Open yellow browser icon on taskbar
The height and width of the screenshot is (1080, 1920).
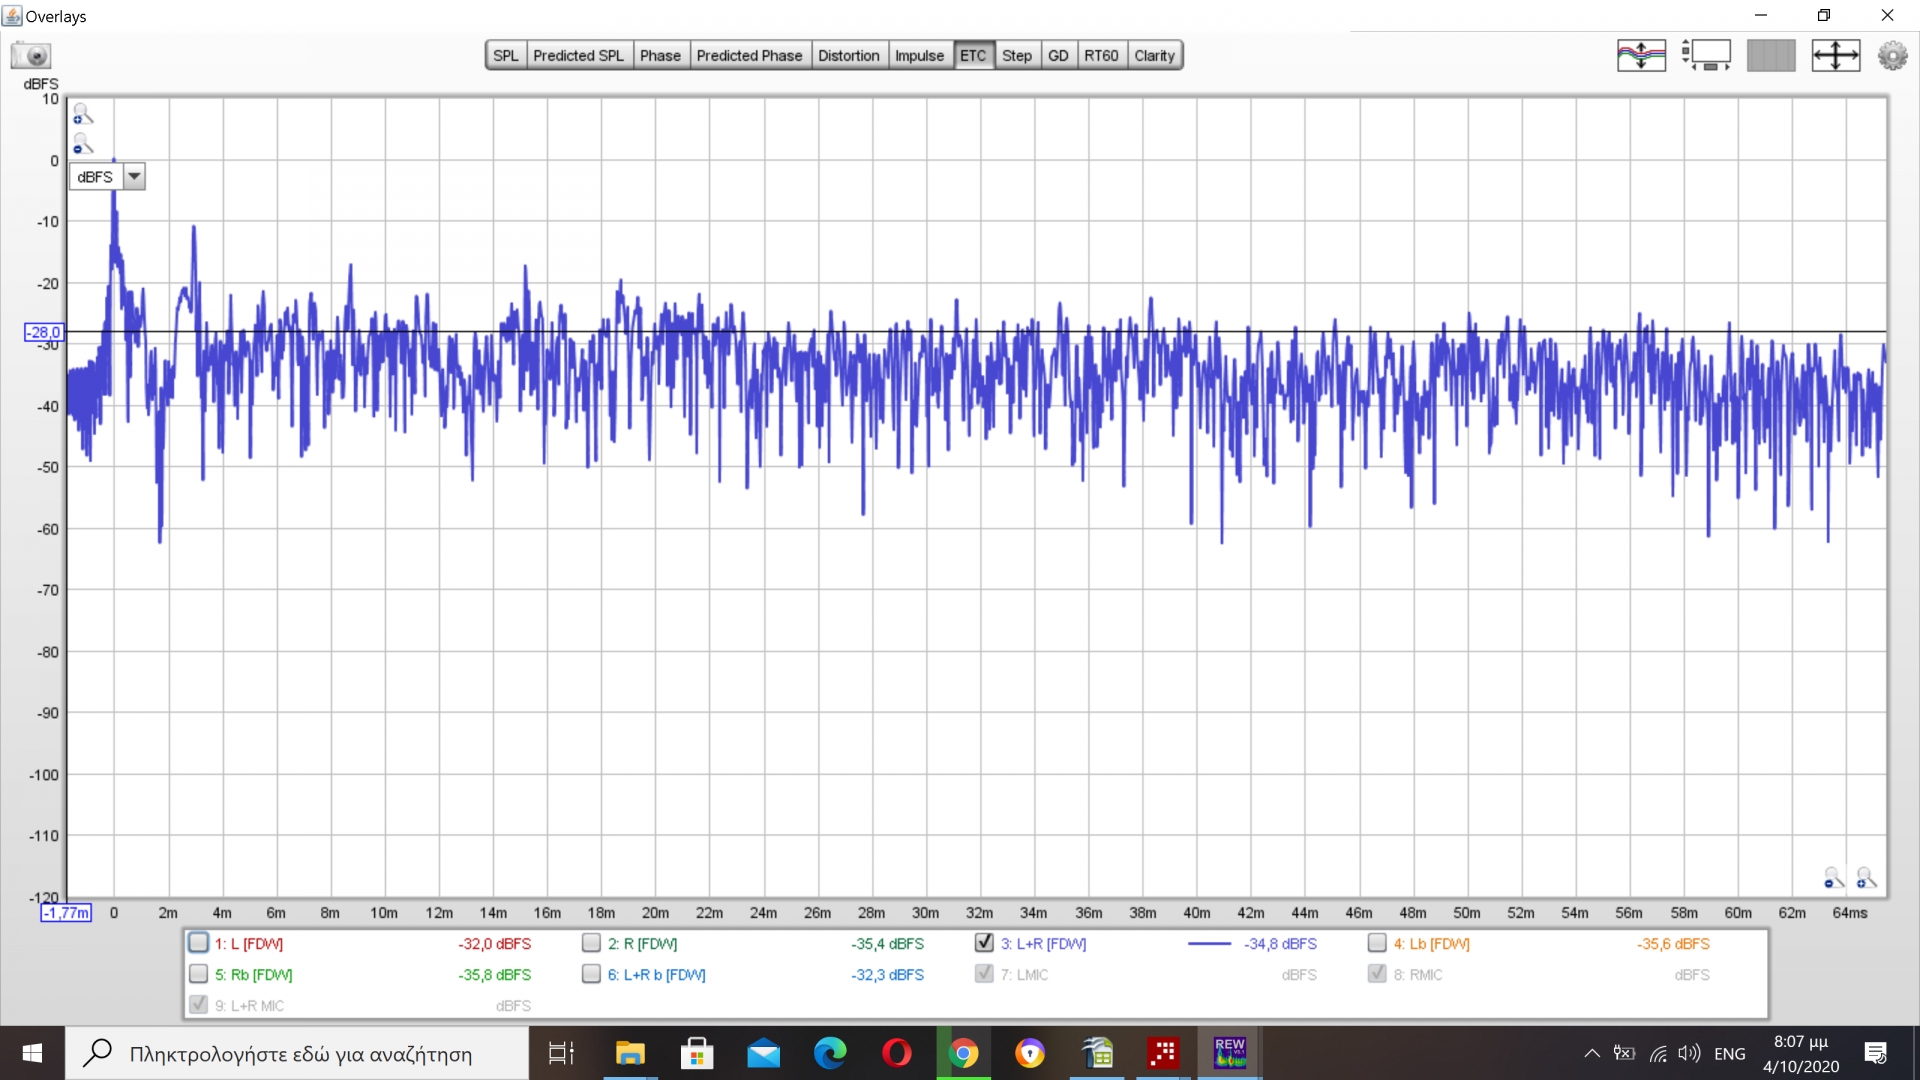point(1030,1053)
